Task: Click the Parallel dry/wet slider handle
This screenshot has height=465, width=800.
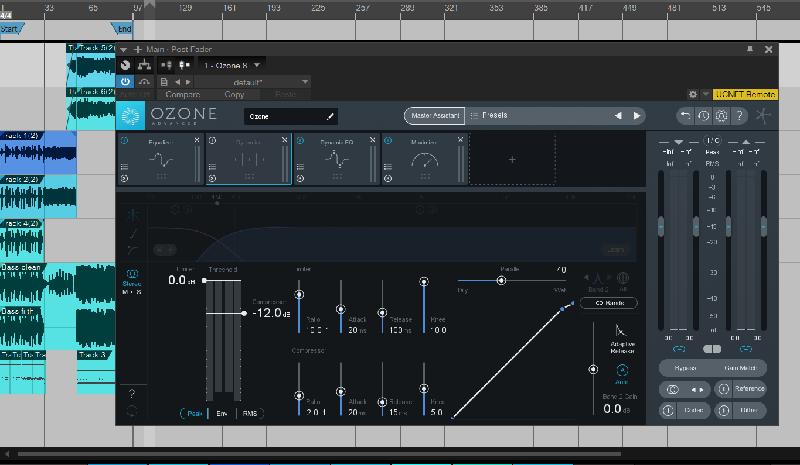Action: [x=502, y=281]
